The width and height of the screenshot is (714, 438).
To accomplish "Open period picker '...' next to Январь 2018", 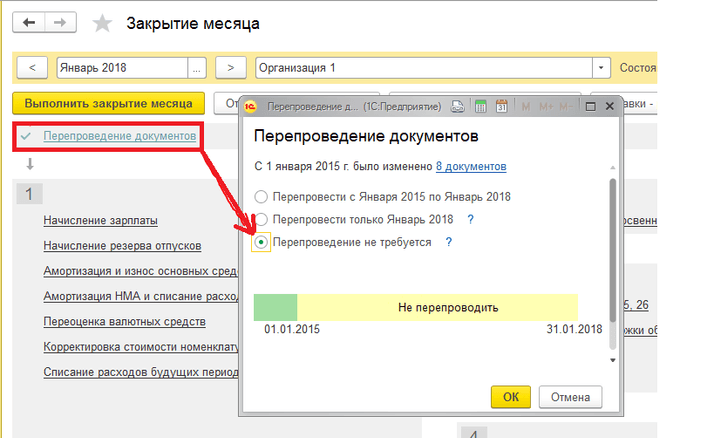I will pyautogui.click(x=197, y=67).
